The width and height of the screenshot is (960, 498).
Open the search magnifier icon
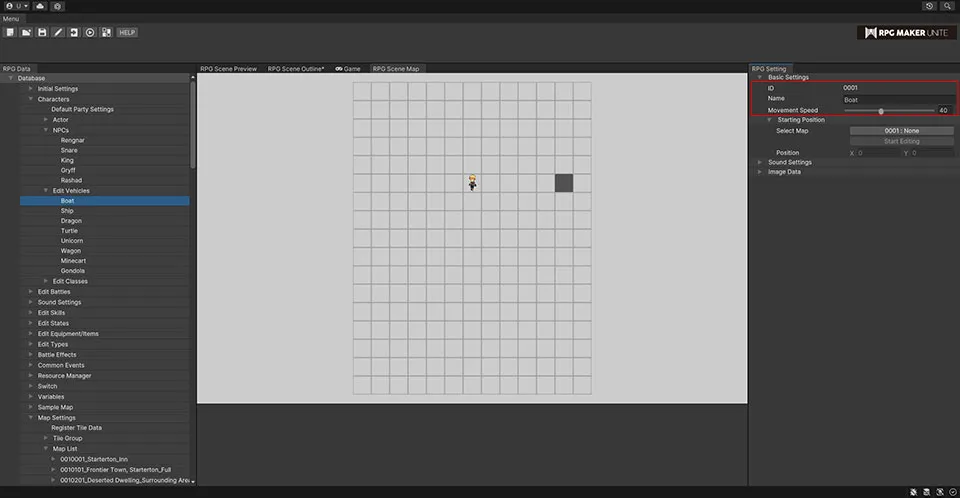click(x=947, y=6)
